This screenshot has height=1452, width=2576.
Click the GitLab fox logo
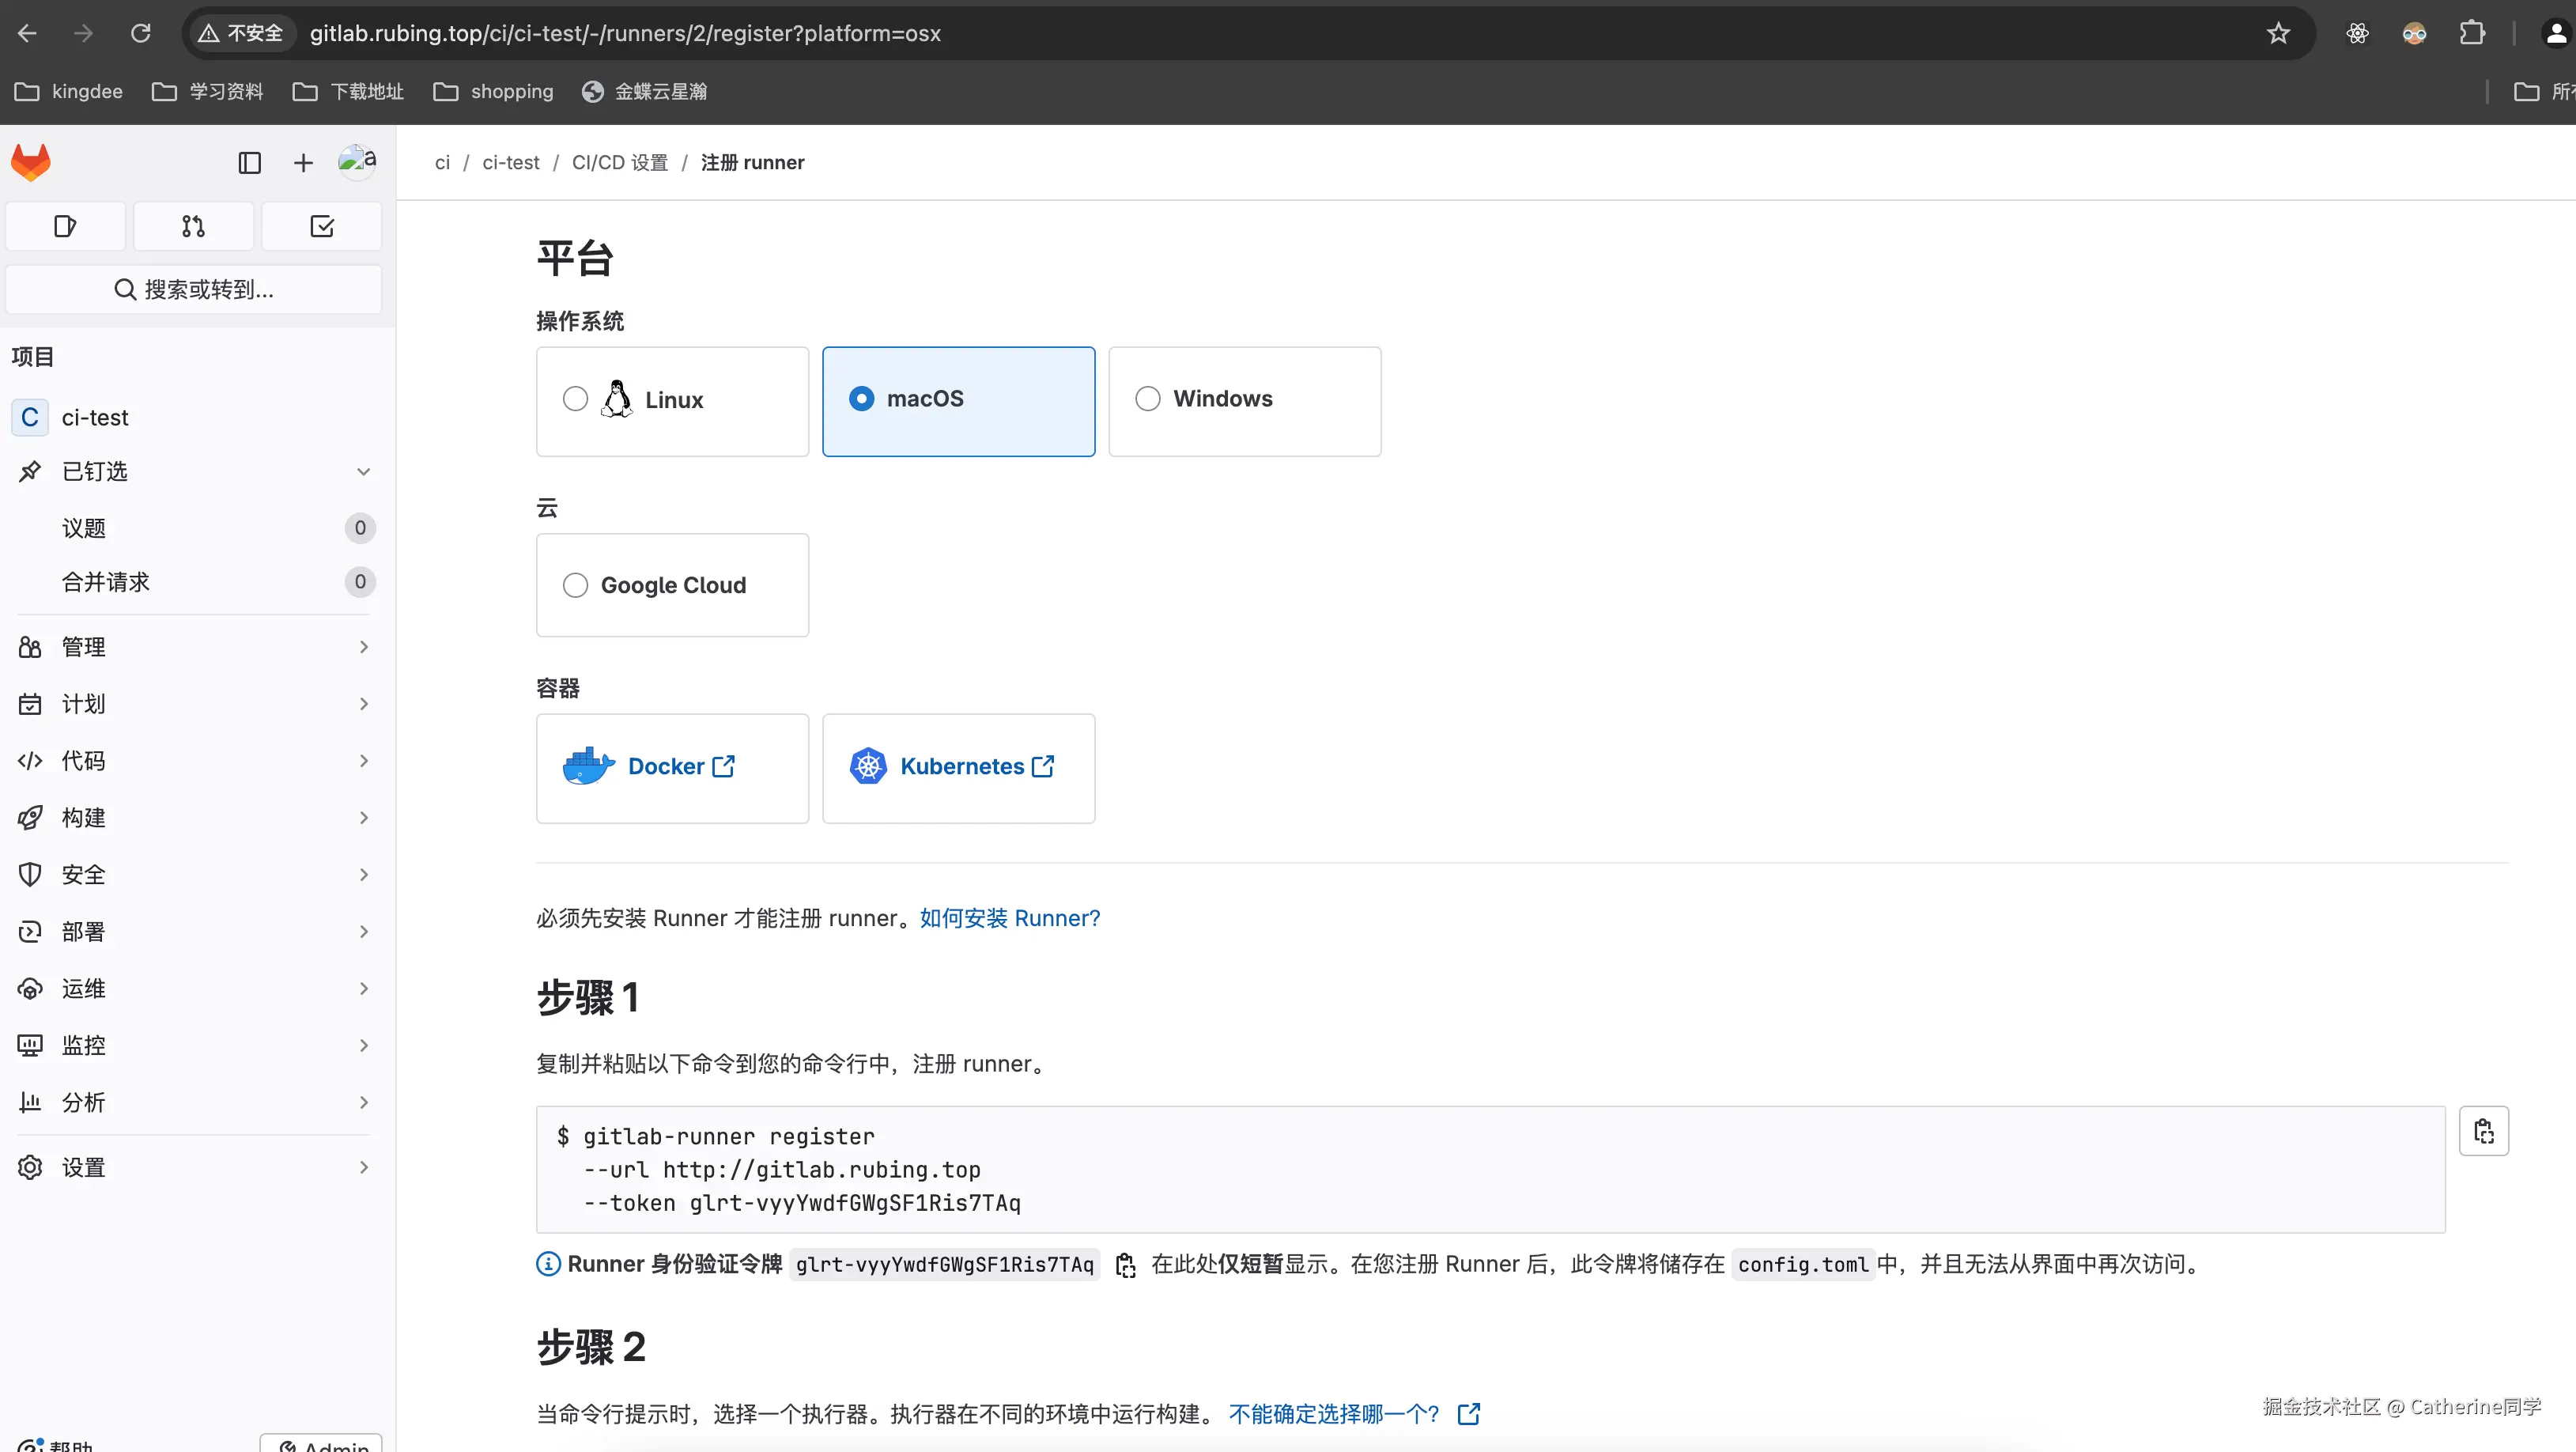coord(31,162)
